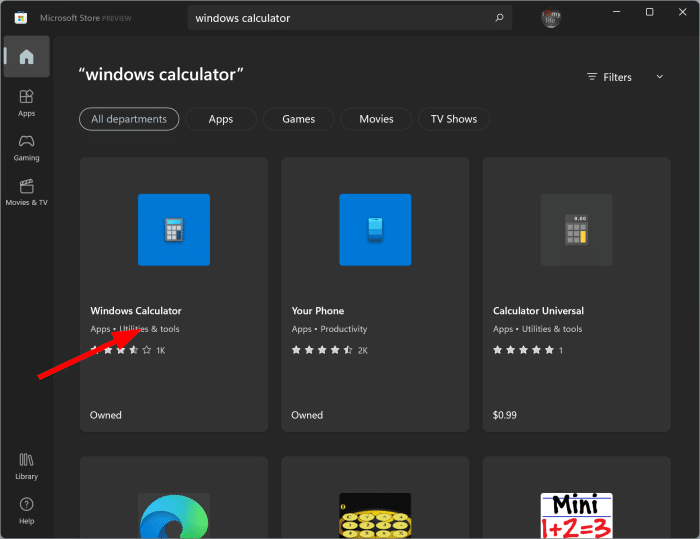Filter results by TV Shows

coord(453,119)
